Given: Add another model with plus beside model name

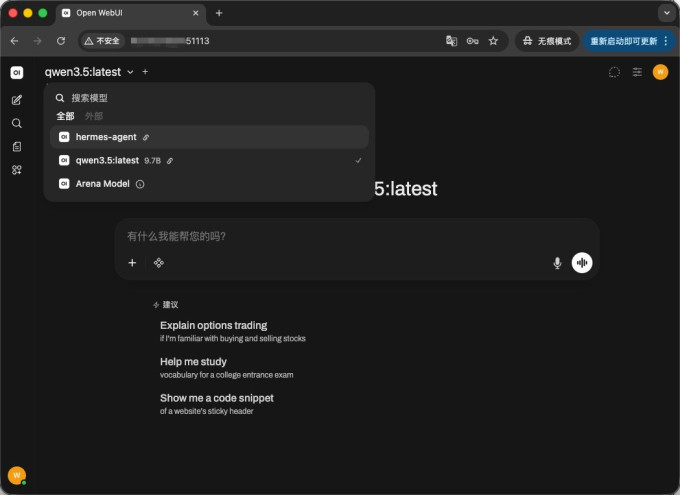Looking at the screenshot, I should pyautogui.click(x=145, y=72).
